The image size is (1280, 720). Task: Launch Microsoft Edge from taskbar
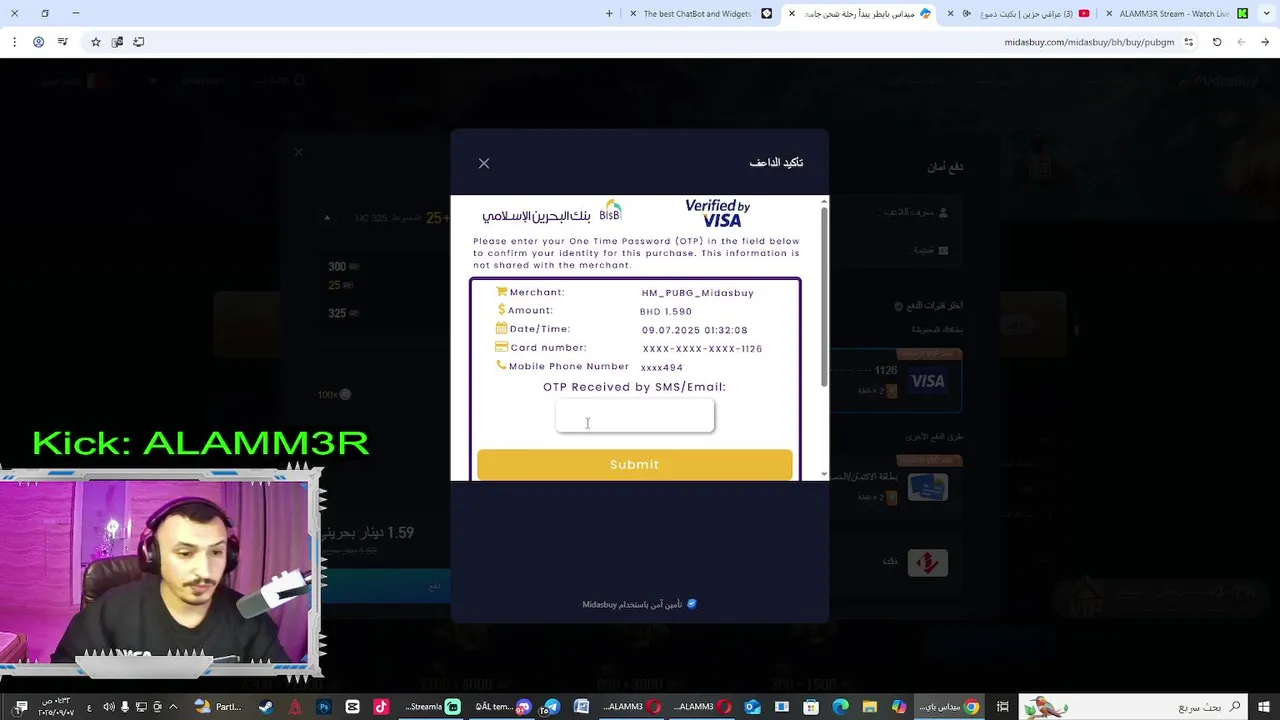(840, 707)
